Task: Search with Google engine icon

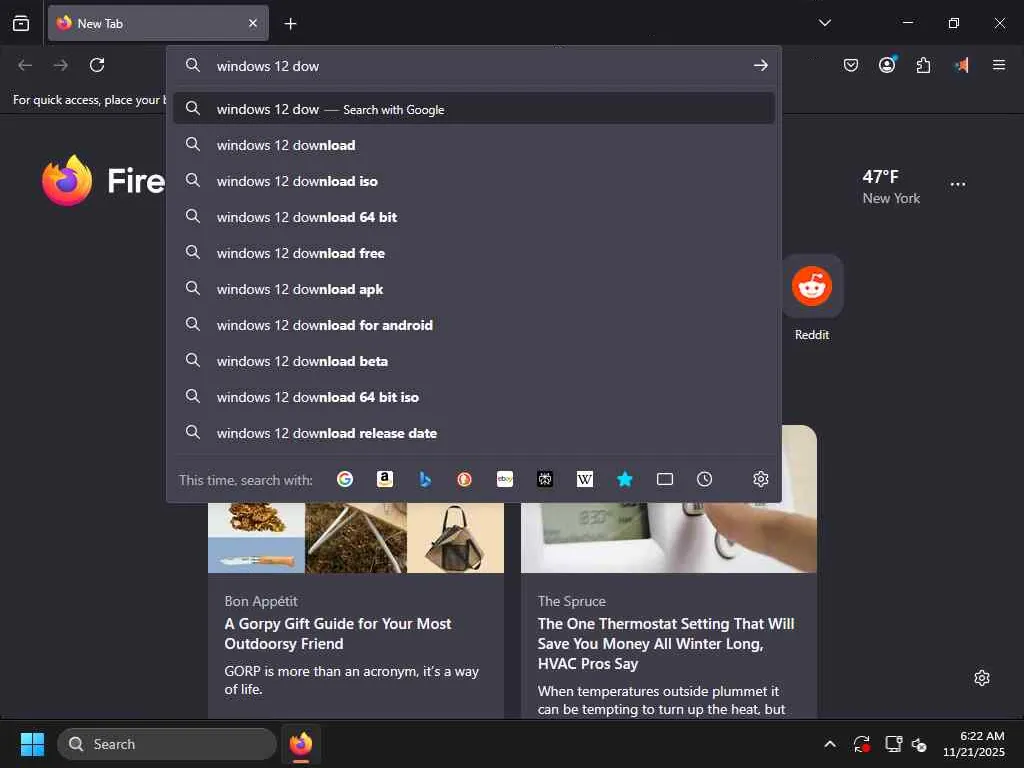Action: (x=345, y=479)
